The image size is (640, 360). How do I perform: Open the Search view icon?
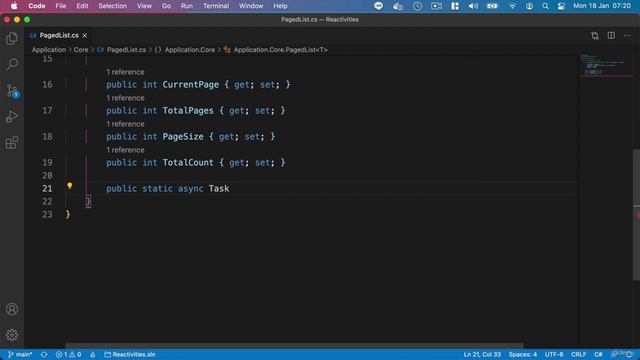point(12,64)
